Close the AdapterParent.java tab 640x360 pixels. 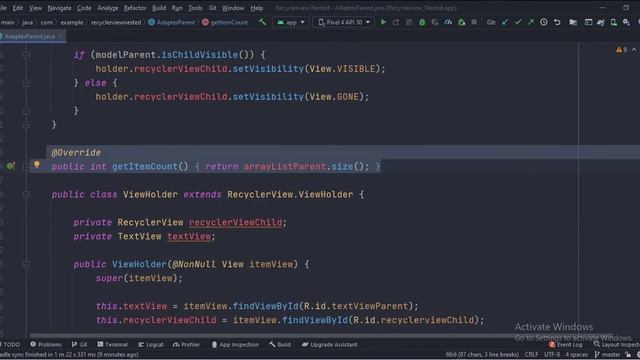click(x=61, y=36)
